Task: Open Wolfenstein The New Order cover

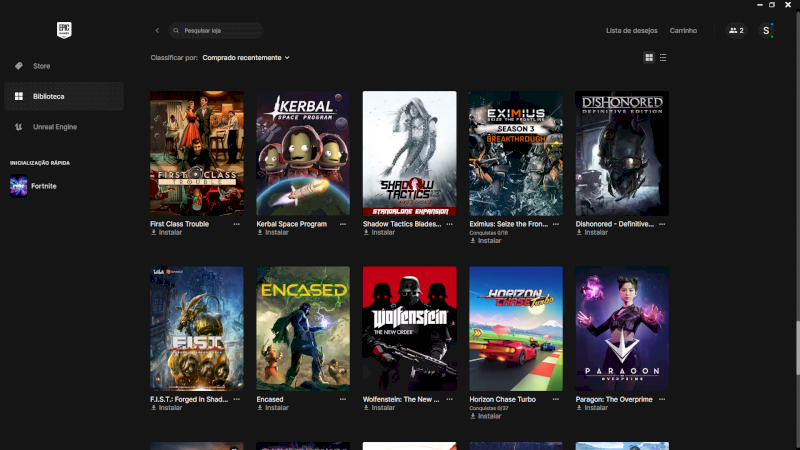Action: point(409,329)
